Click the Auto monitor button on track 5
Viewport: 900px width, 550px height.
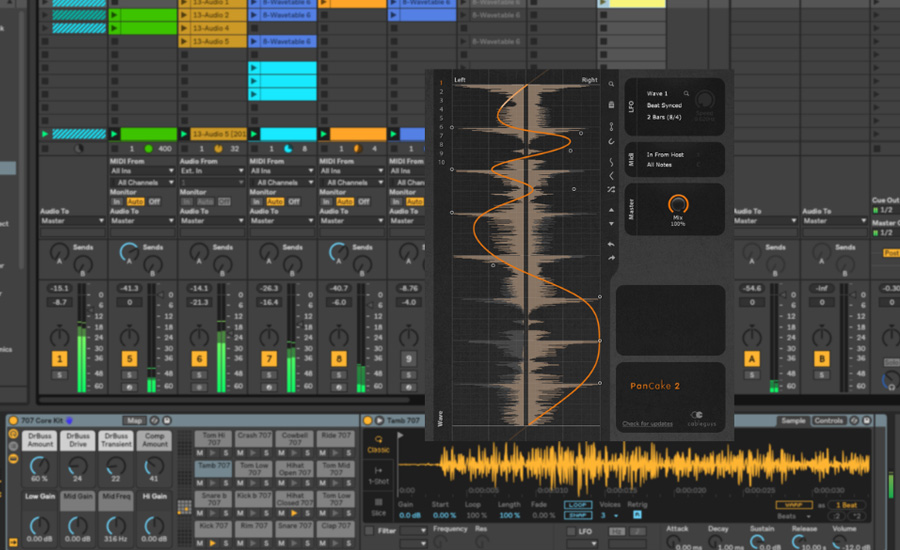click(135, 202)
